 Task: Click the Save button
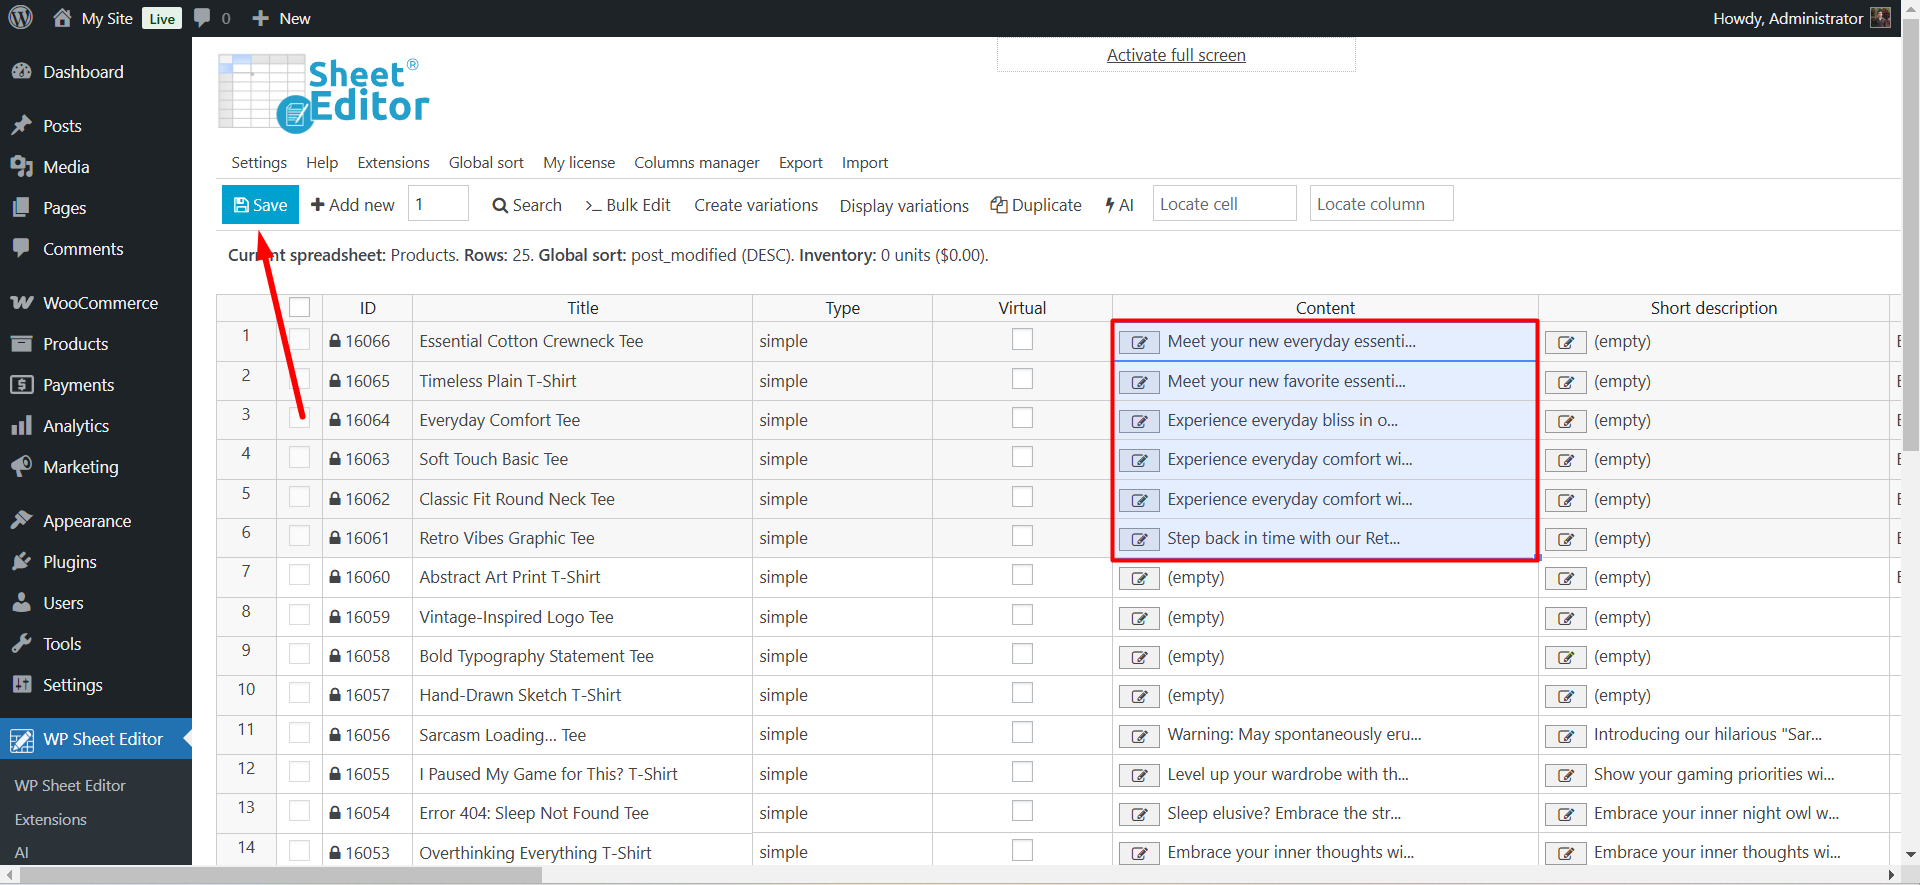[x=260, y=205]
